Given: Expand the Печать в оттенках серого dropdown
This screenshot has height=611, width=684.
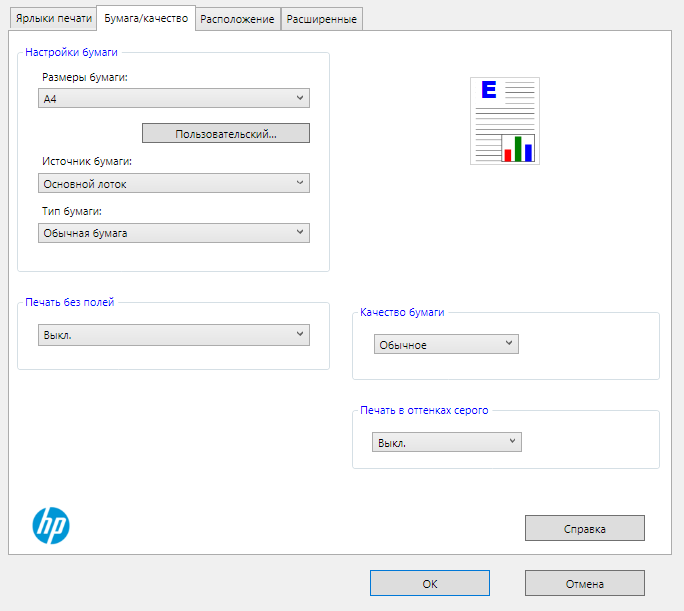Looking at the screenshot, I should coord(447,442).
